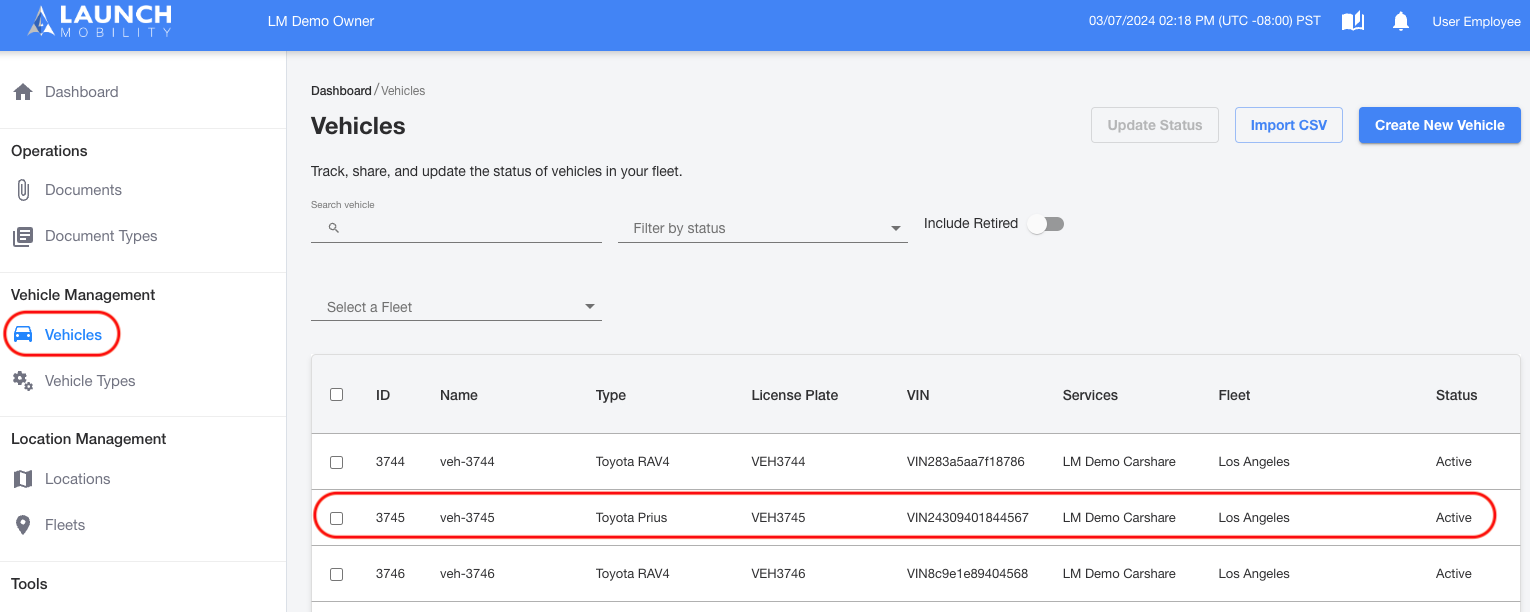Open Locations in sidebar

point(77,479)
